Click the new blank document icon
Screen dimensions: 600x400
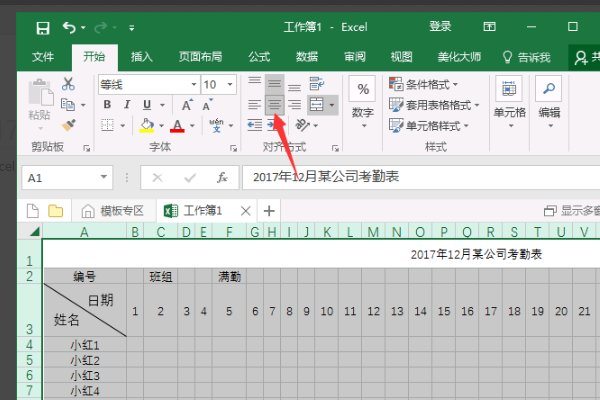tap(33, 211)
